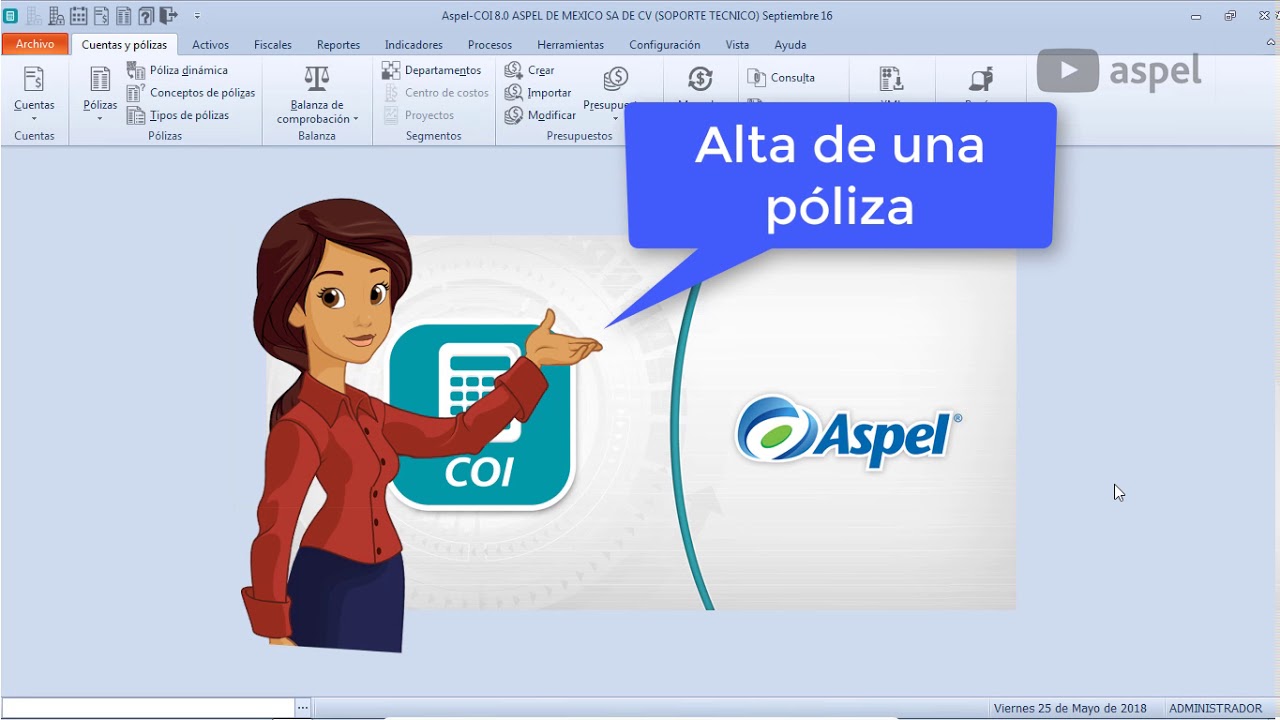The width and height of the screenshot is (1280, 720).
Task: Switch to the Procesos tab
Action: pos(489,45)
